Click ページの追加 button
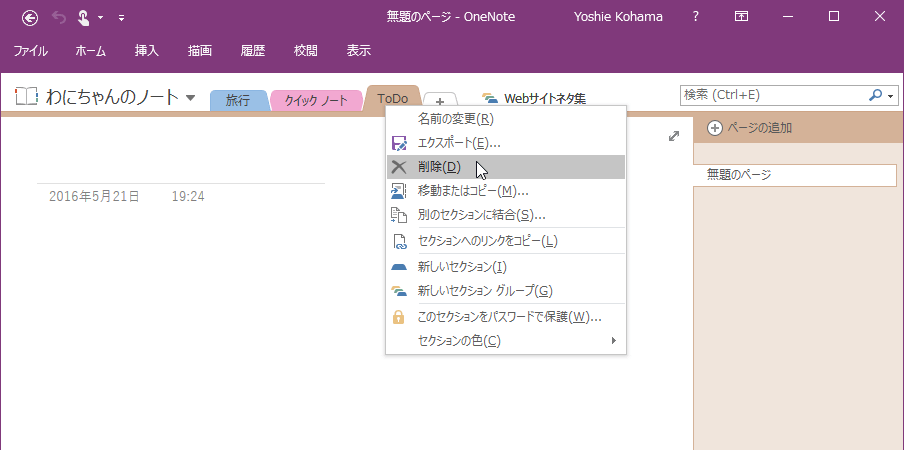 tap(750, 127)
